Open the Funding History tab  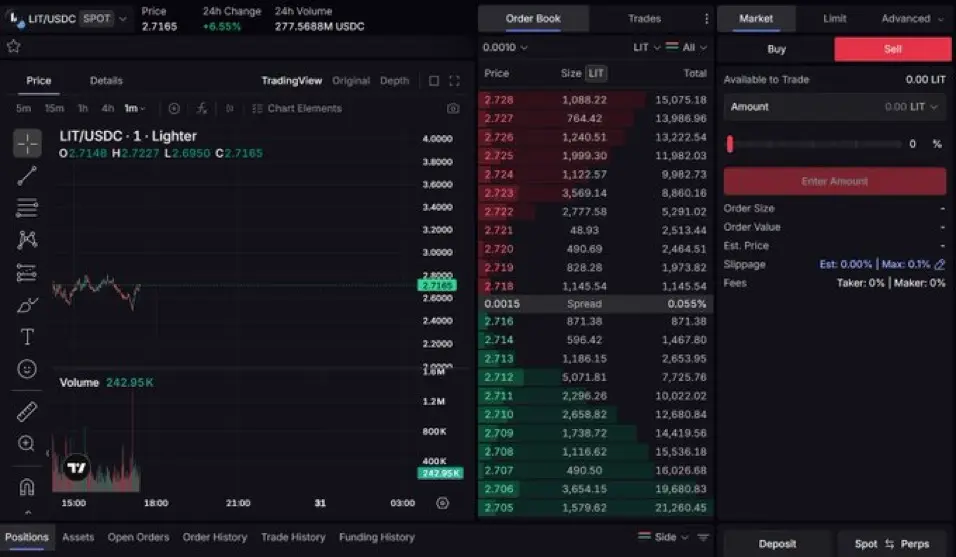377,537
